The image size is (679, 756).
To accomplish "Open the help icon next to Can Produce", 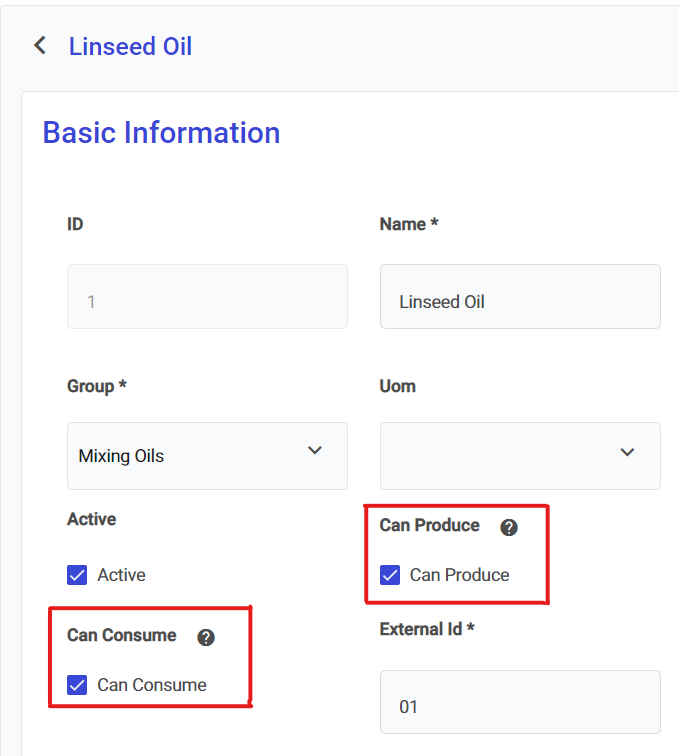I will tap(509, 527).
